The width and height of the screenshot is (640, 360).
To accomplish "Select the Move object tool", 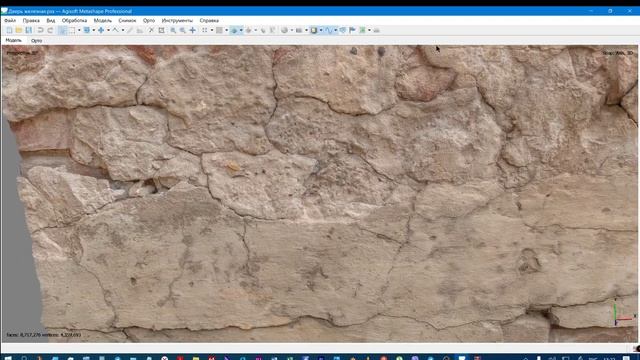I will click(x=101, y=30).
